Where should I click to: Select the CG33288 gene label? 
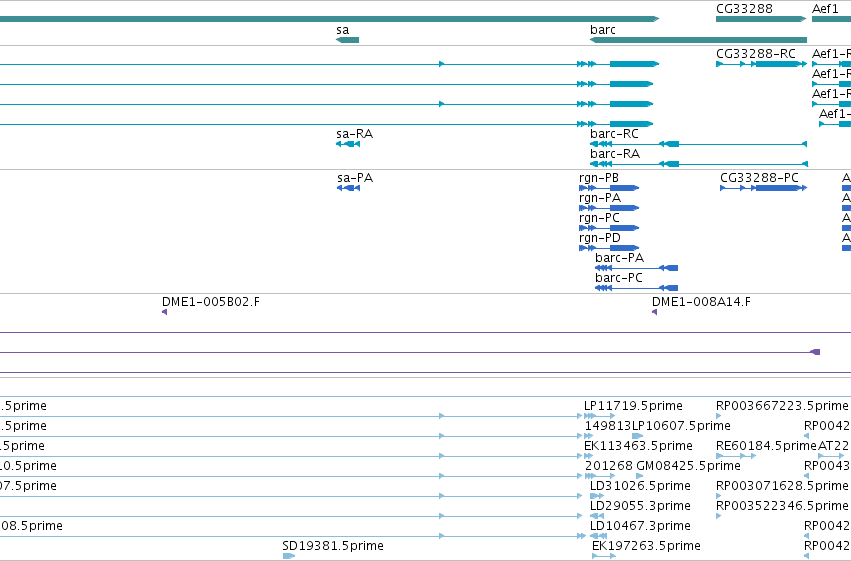pos(744,9)
